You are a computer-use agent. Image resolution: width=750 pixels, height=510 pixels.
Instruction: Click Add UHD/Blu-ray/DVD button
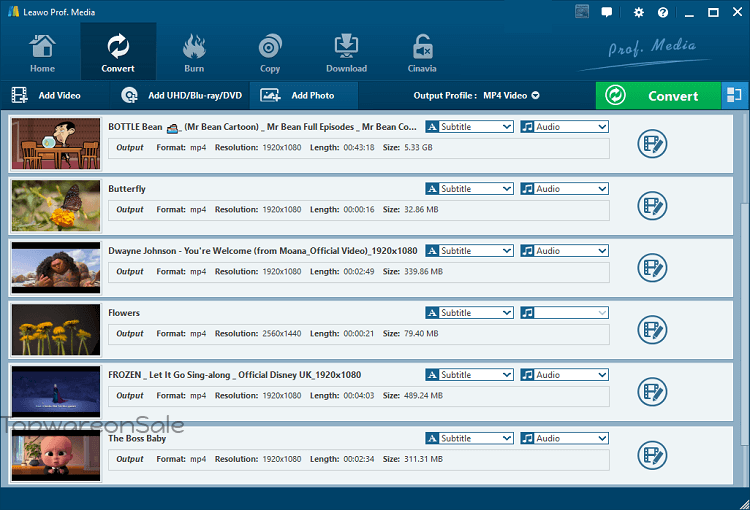181,95
